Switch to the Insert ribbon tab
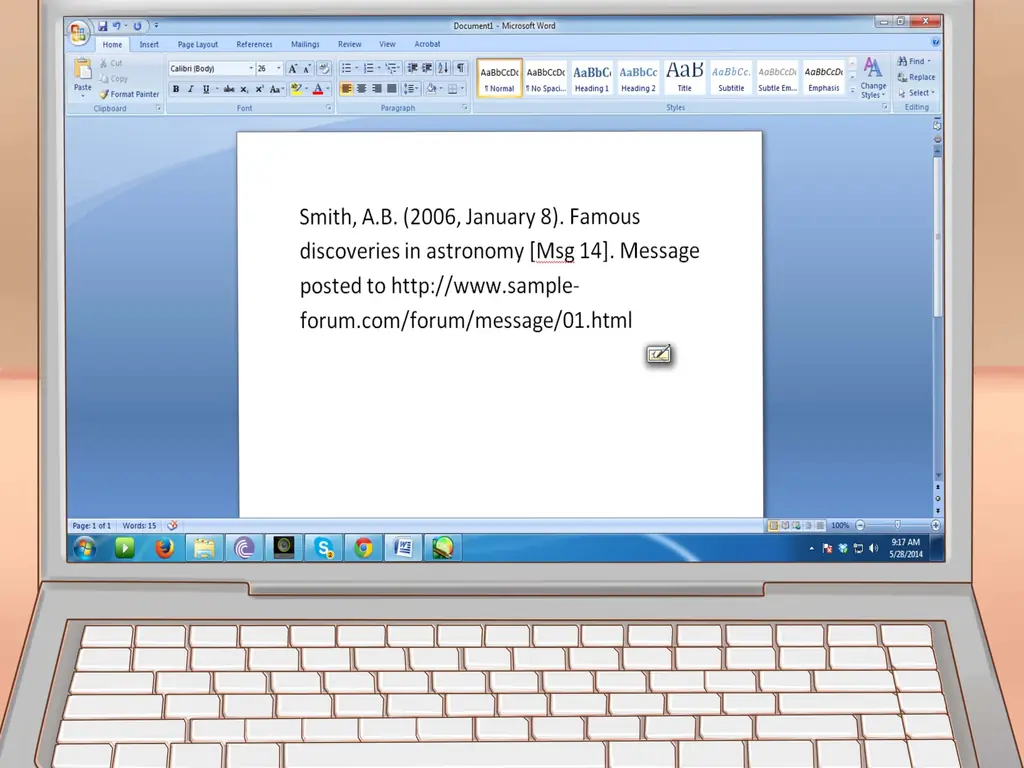The height and width of the screenshot is (768, 1024). click(x=149, y=44)
